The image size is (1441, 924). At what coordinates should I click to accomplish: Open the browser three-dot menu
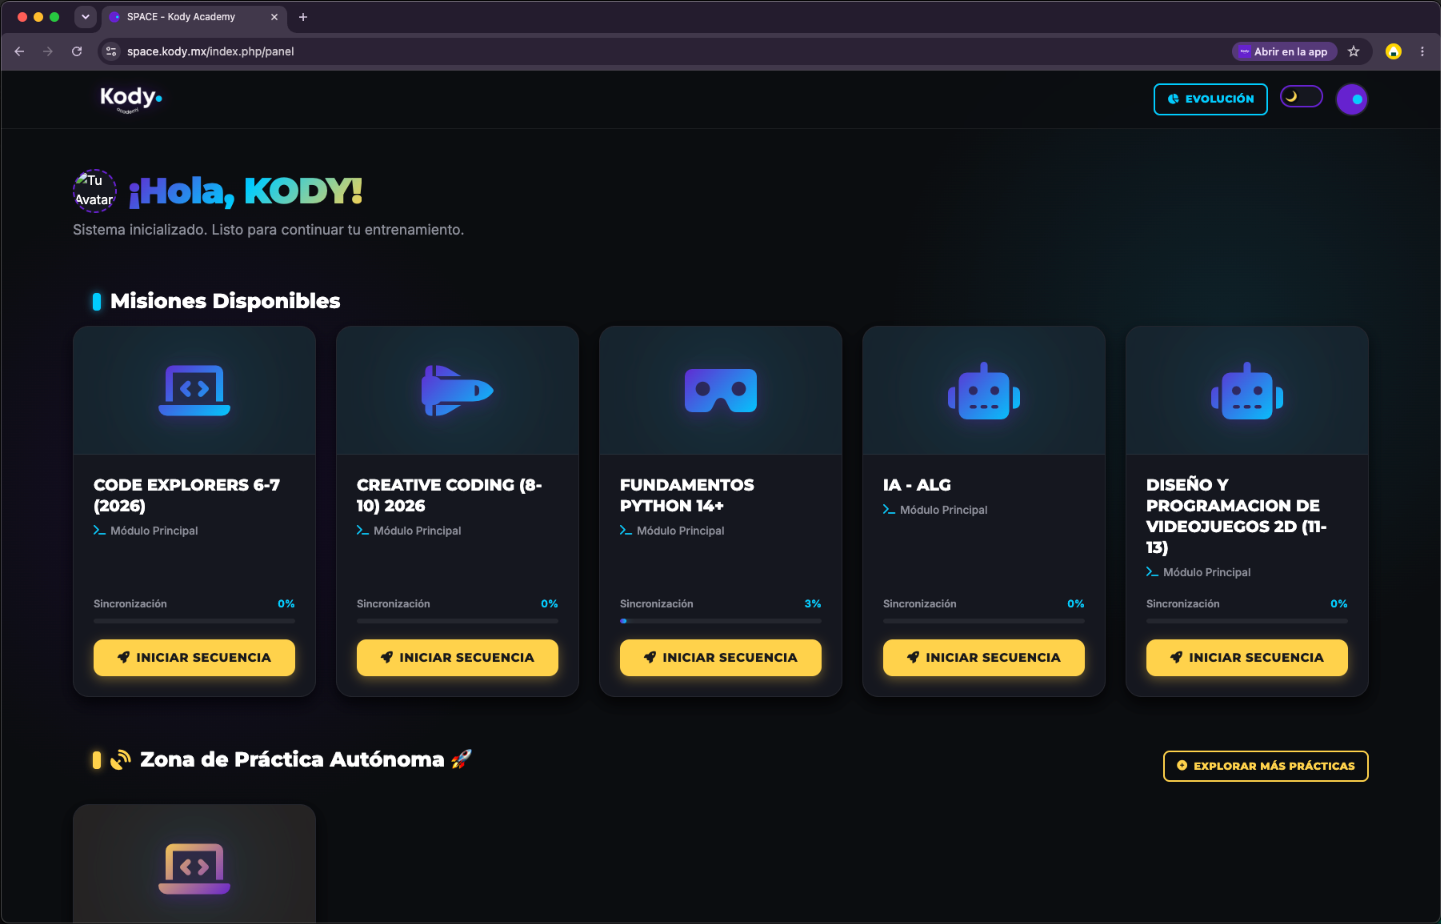click(x=1422, y=51)
